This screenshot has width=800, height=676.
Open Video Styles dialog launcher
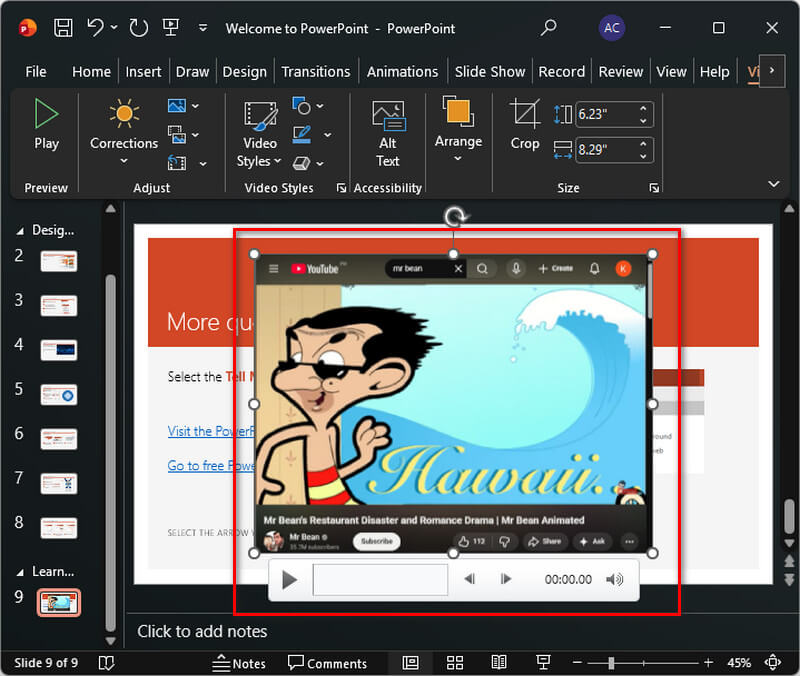coord(341,188)
